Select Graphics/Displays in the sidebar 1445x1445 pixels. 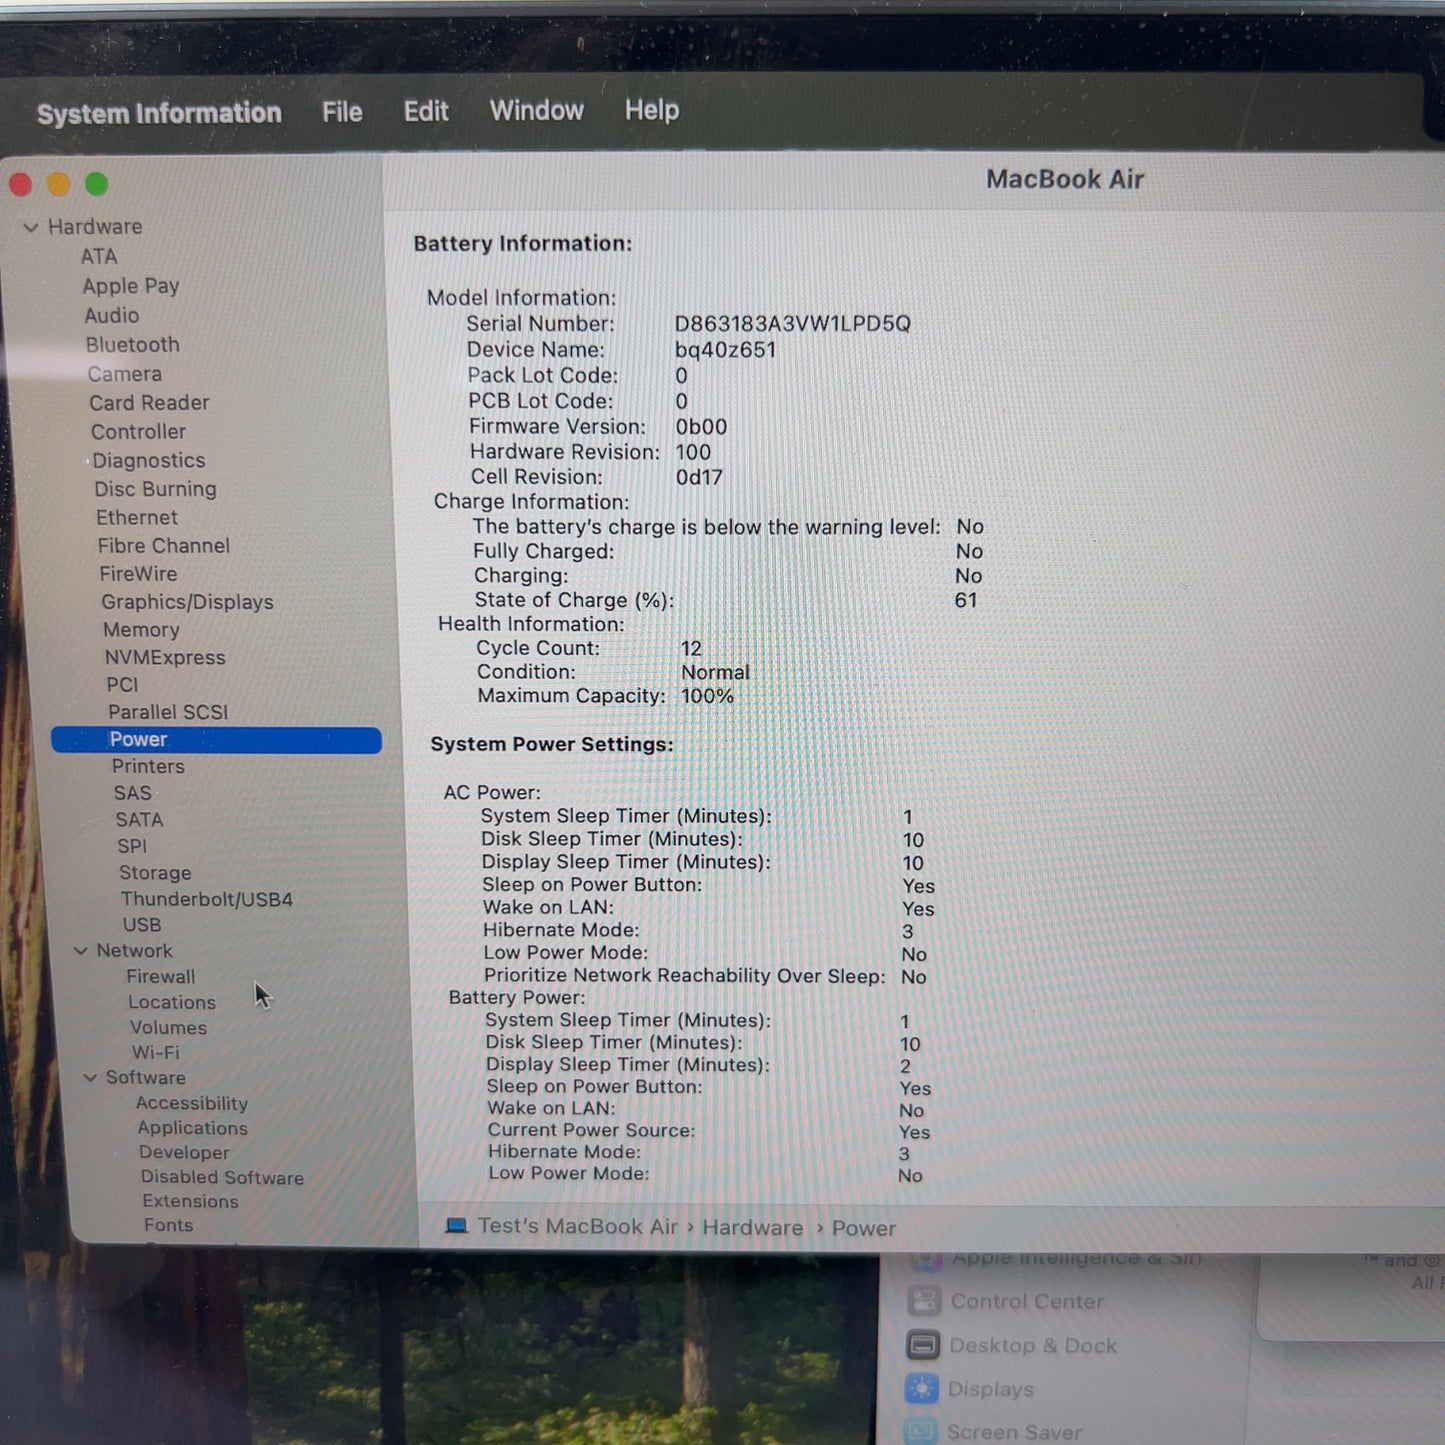(187, 602)
